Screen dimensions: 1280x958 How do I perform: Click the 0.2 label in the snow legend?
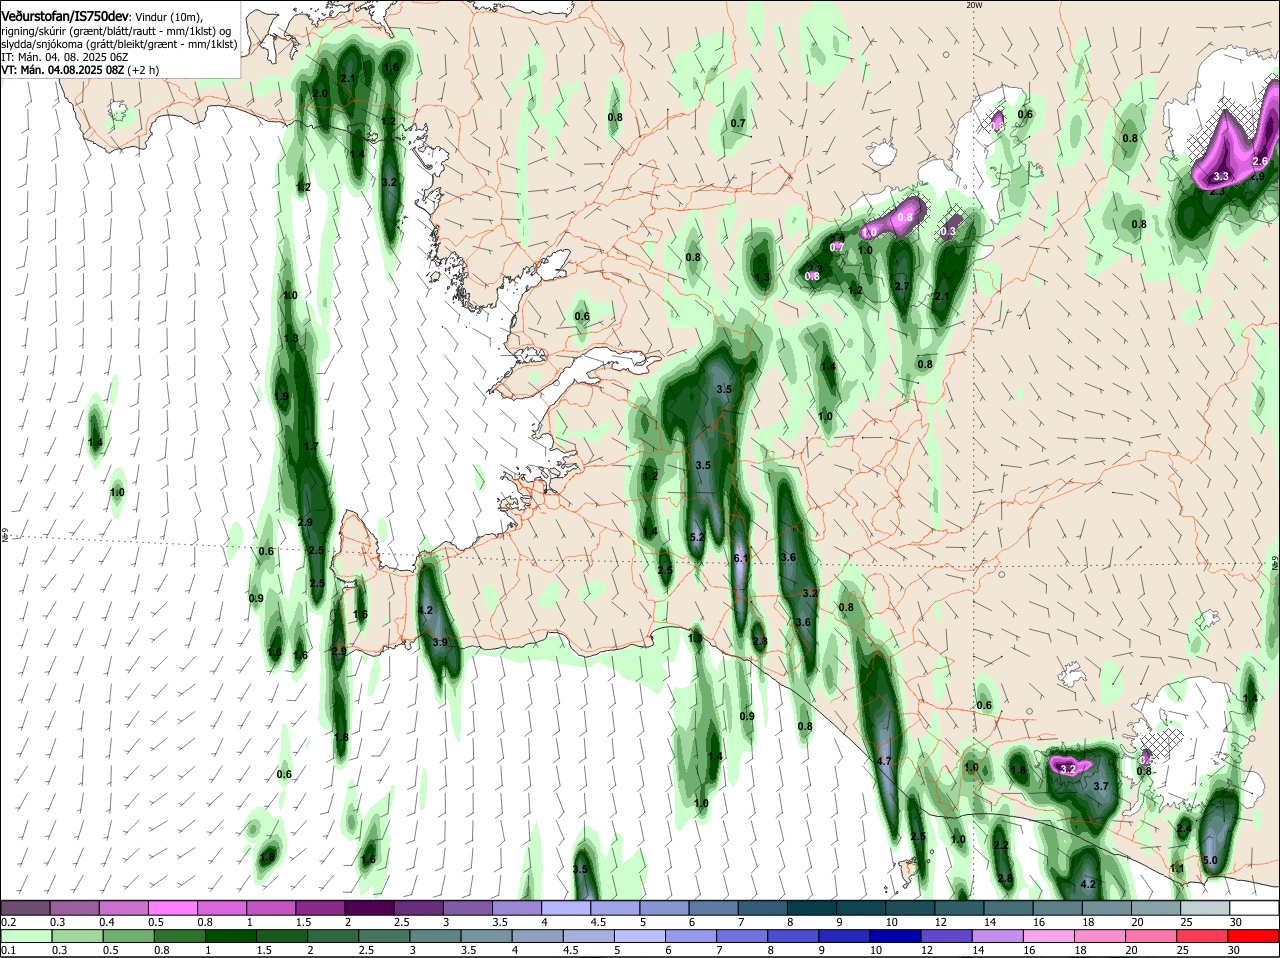[8, 922]
